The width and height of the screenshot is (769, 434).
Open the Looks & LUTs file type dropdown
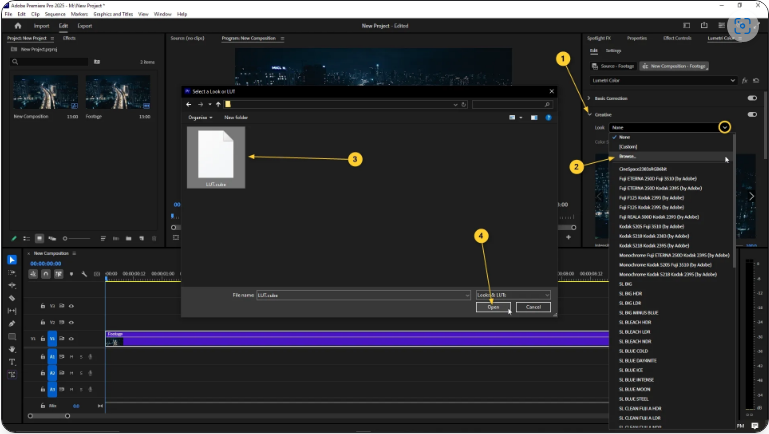(x=513, y=295)
